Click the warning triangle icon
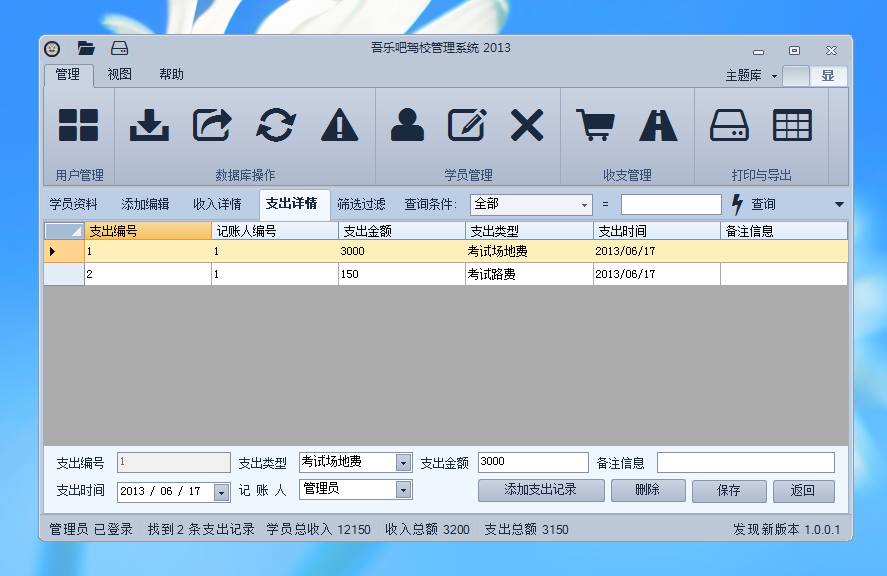 pyautogui.click(x=339, y=125)
